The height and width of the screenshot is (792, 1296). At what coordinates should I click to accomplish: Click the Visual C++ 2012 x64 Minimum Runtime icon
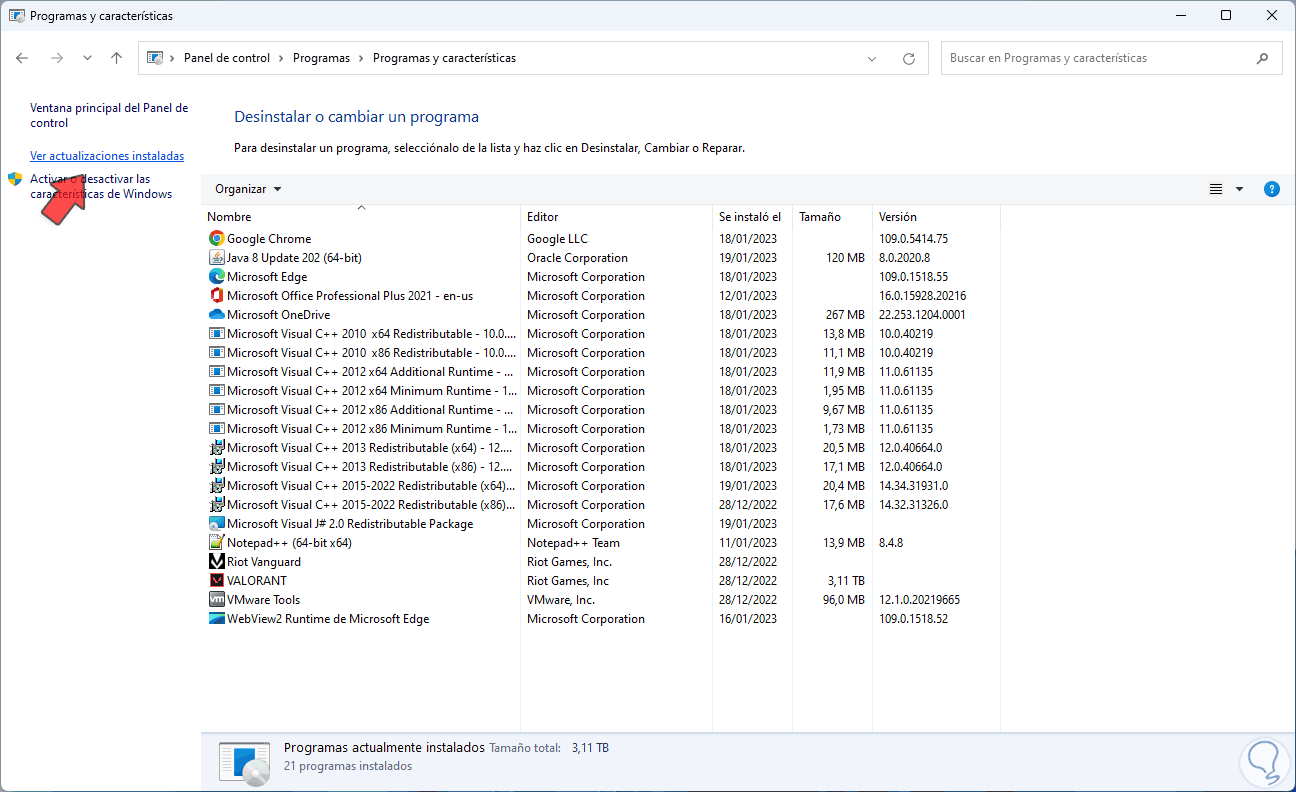(x=217, y=391)
